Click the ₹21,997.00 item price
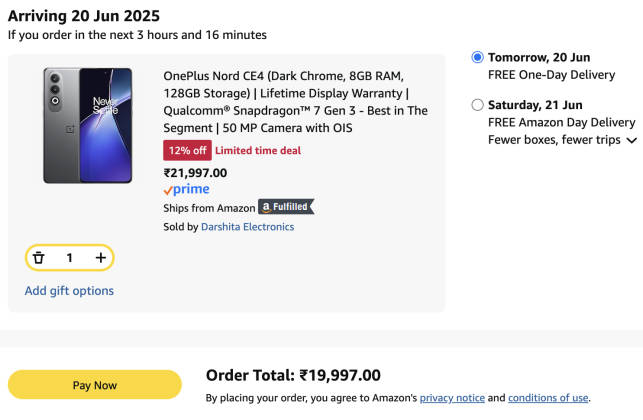The height and width of the screenshot is (420, 643). 195,172
